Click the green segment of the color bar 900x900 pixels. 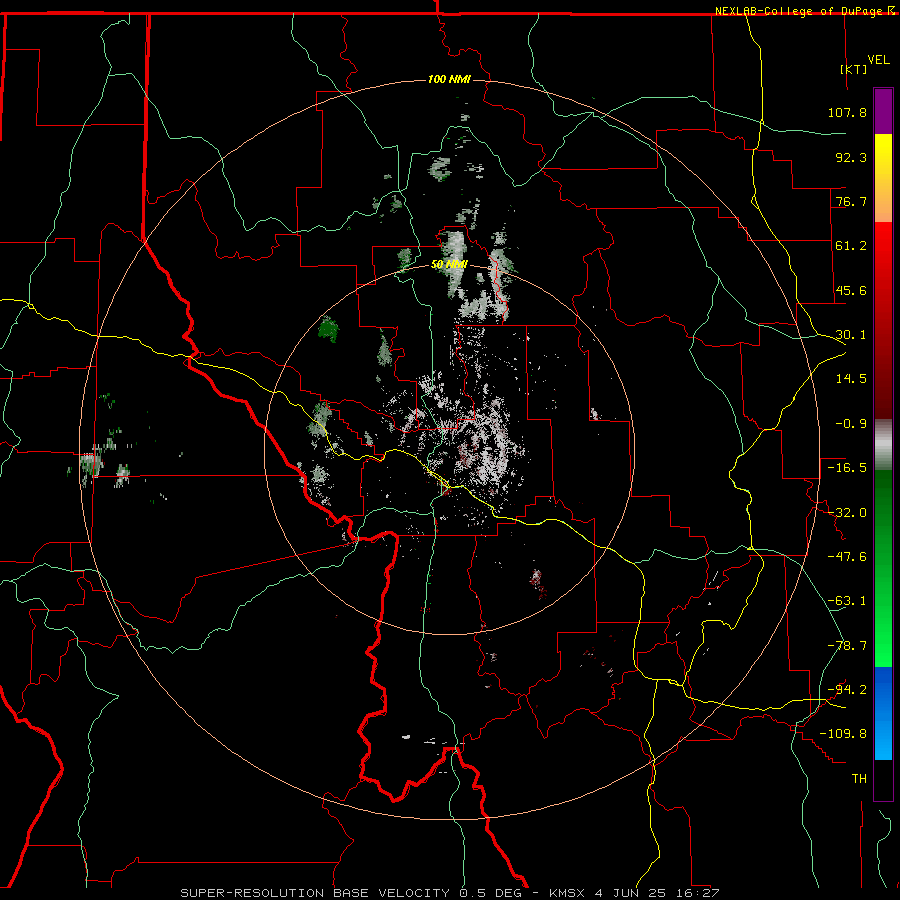pyautogui.click(x=883, y=568)
